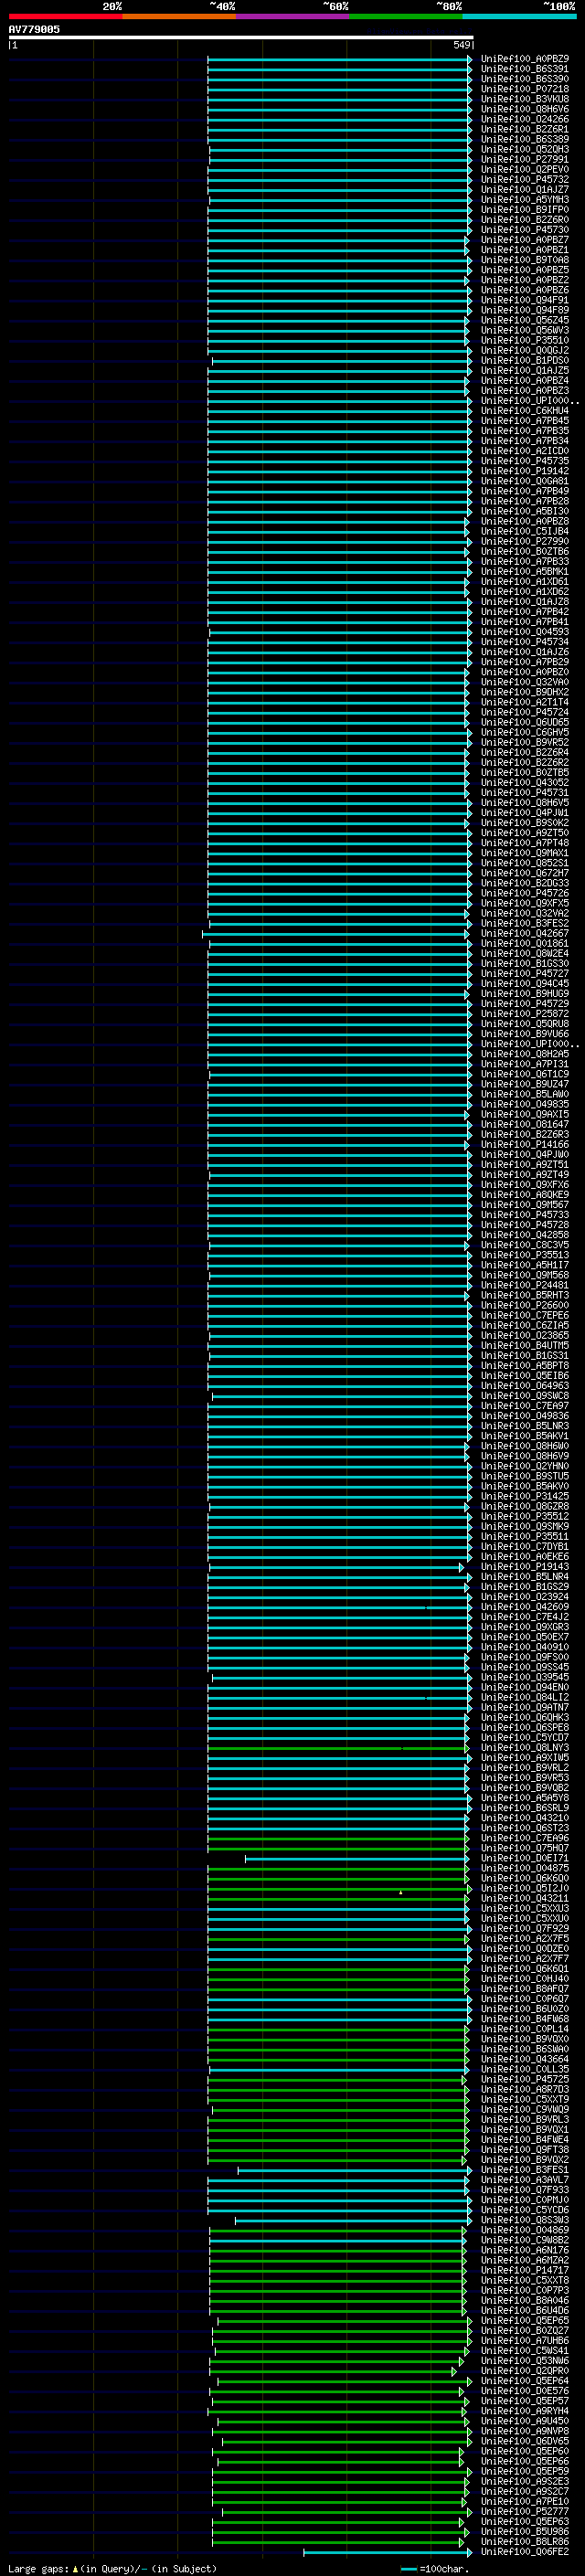This screenshot has height=2576, width=585.
Task: Select hit label UniRef100_A7UHB6
Action: (x=524, y=2340)
